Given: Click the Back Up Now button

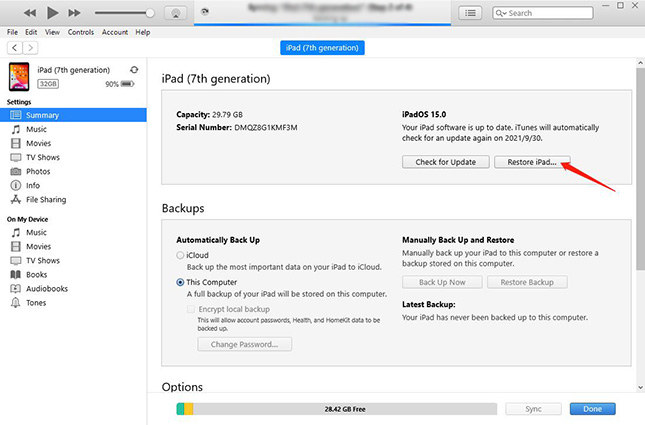Looking at the screenshot, I should coord(442,282).
